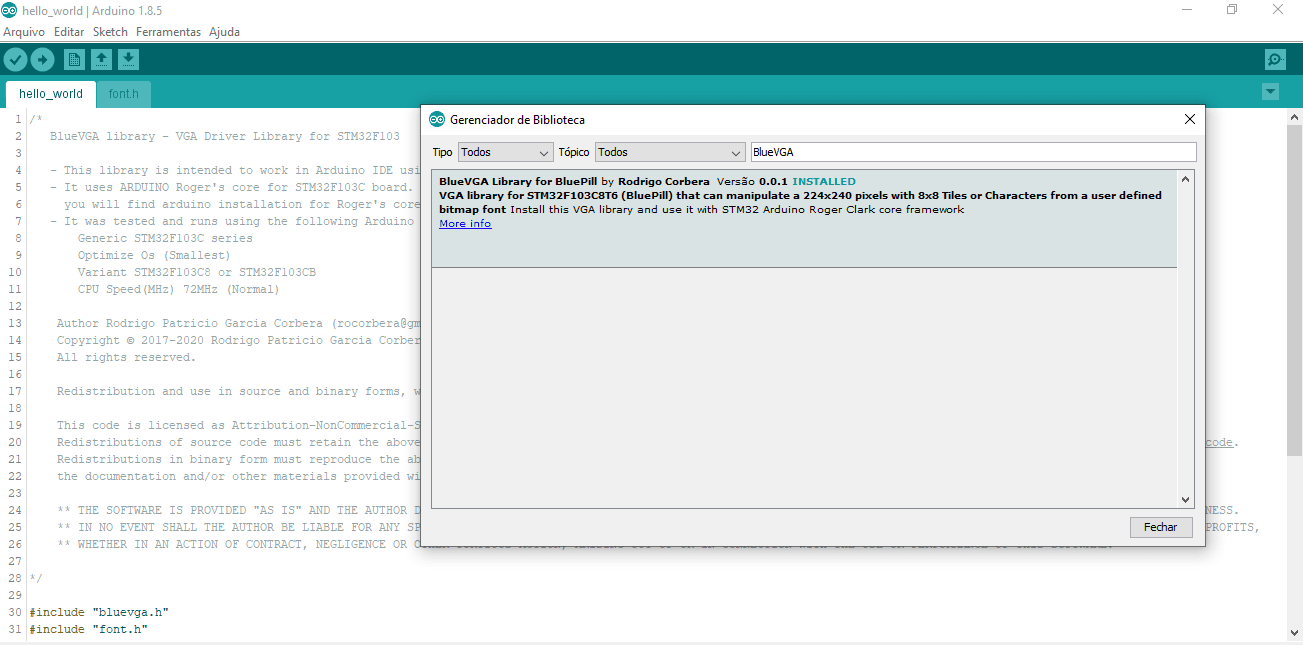
Task: Save the sketch with the down-arrow icon
Action: point(128,60)
